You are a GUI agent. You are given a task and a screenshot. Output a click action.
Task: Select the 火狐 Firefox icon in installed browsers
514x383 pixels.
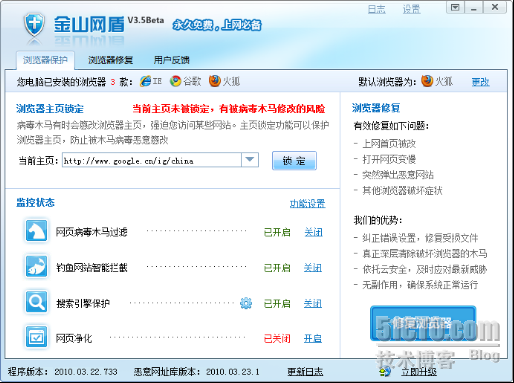pyautogui.click(x=215, y=81)
